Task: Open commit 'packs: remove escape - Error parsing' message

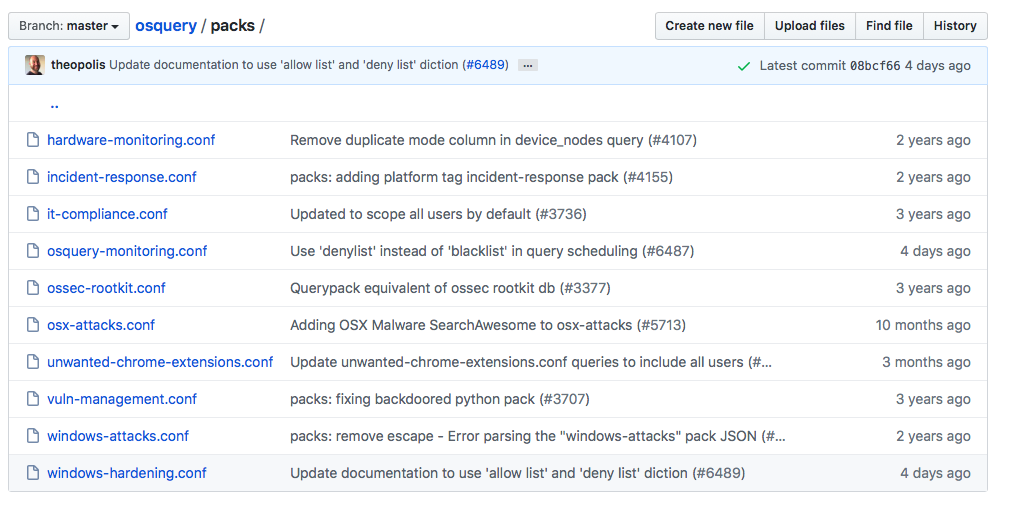Action: coord(537,436)
